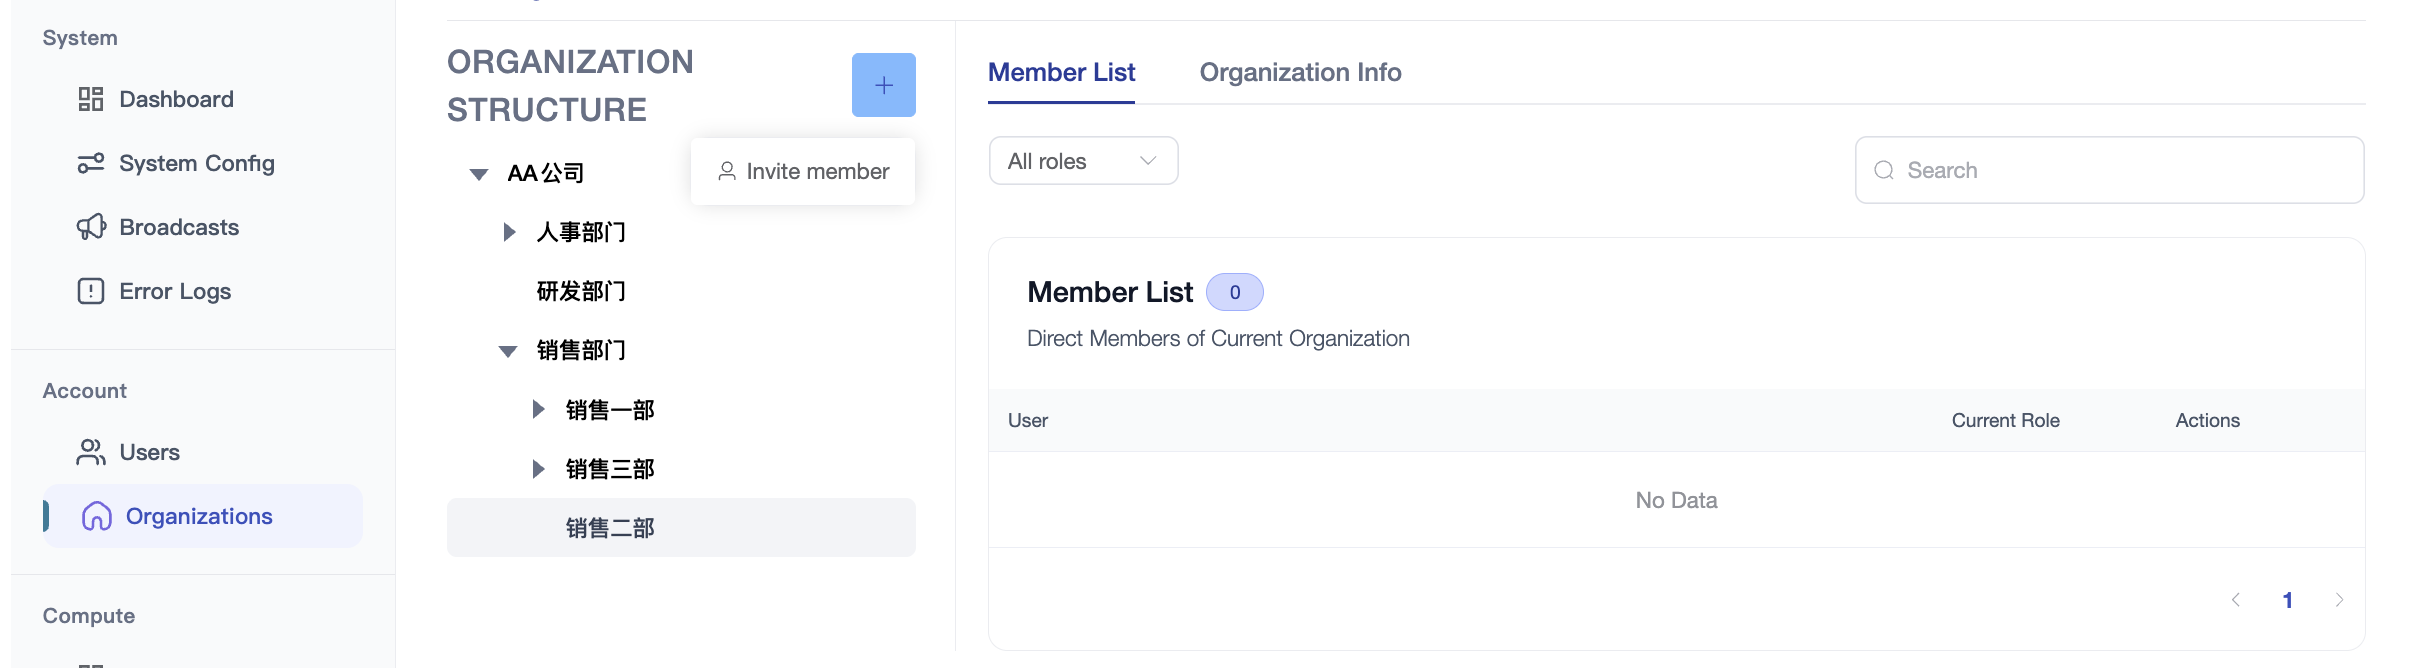Screen dimensions: 2414x668
Task: Select 人事部门 in the tree
Action: point(581,232)
